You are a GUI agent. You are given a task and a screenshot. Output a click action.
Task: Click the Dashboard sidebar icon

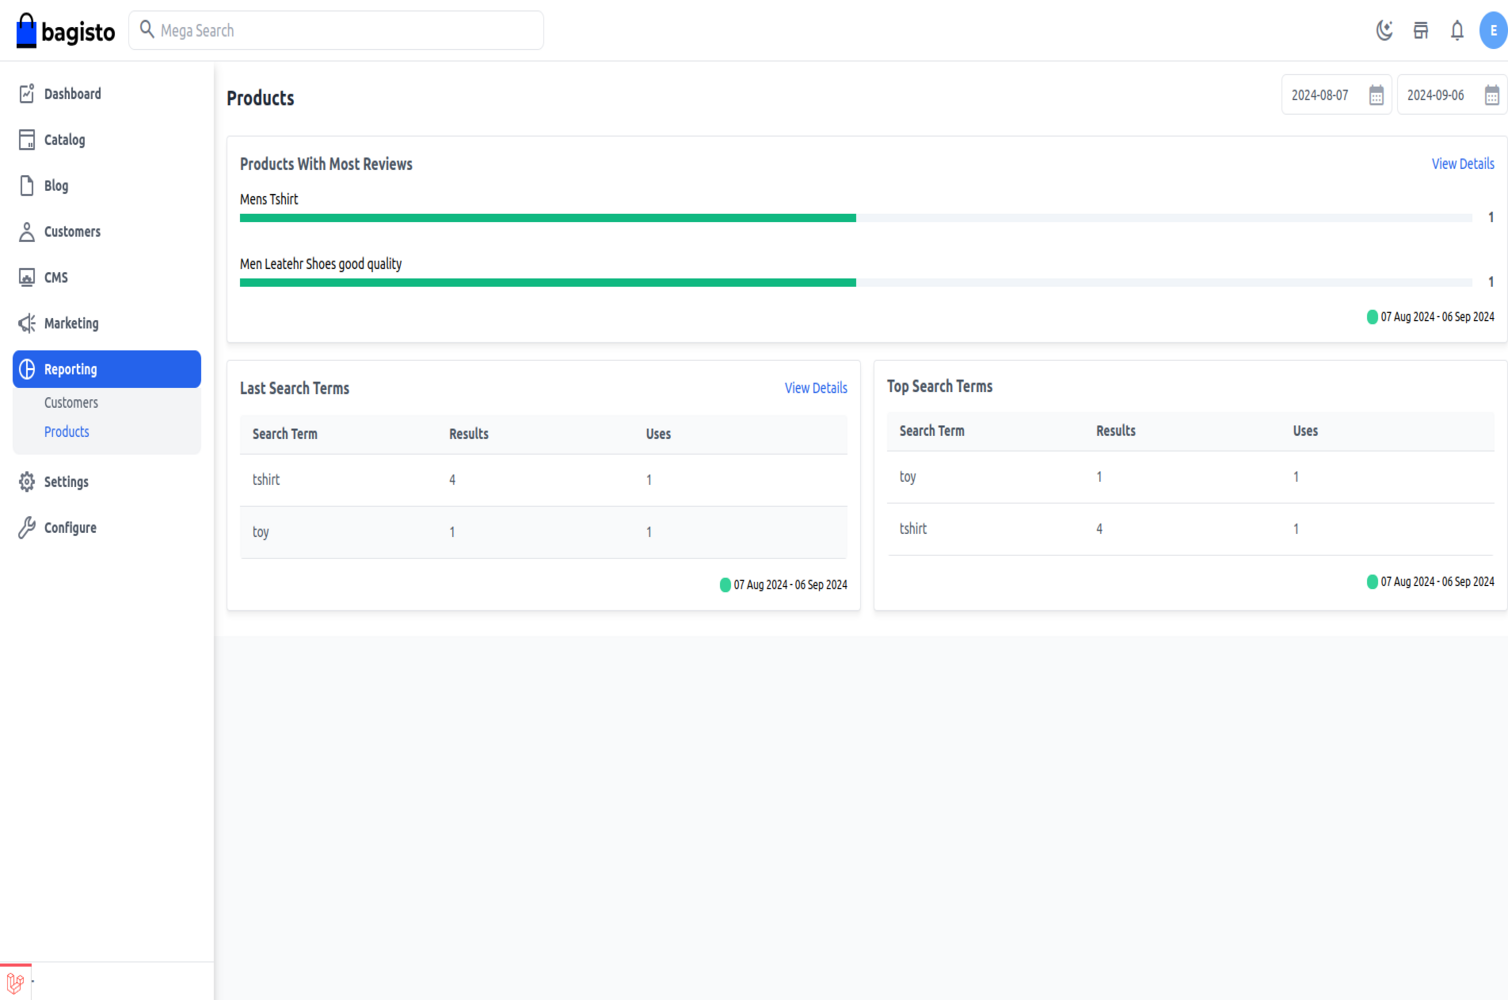pos(27,94)
